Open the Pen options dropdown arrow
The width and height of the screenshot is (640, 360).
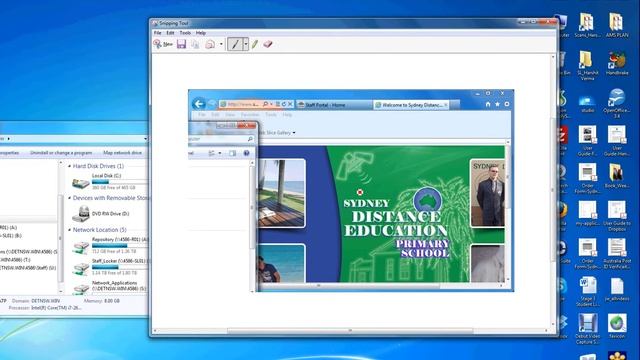246,44
